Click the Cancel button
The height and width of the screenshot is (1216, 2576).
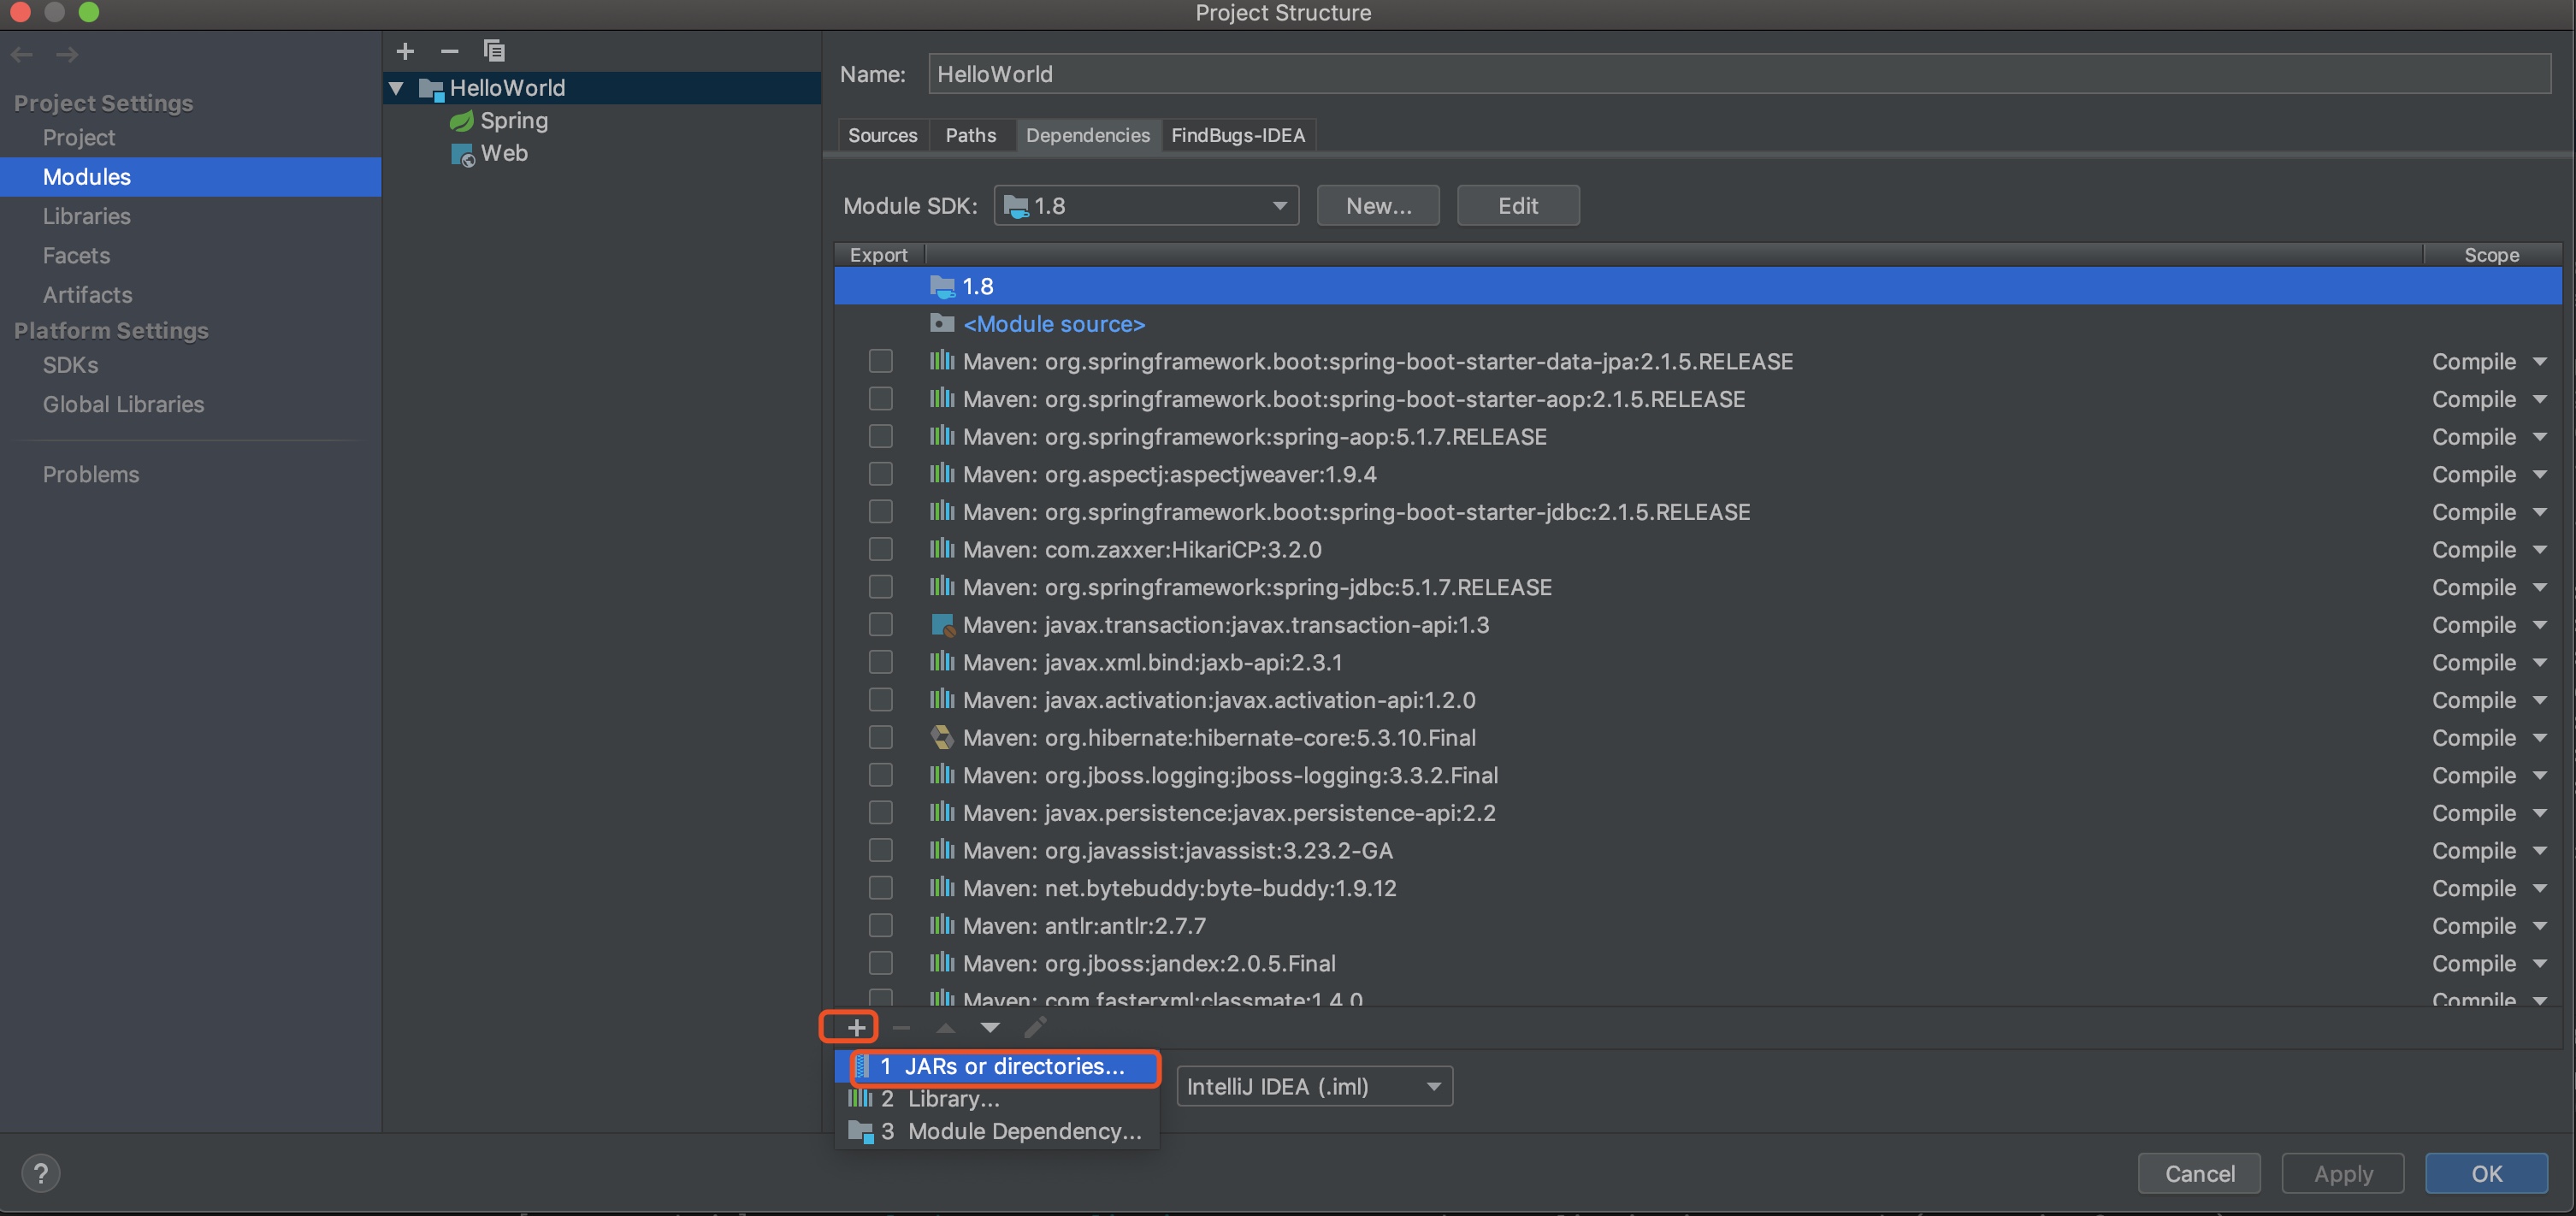coord(2198,1173)
